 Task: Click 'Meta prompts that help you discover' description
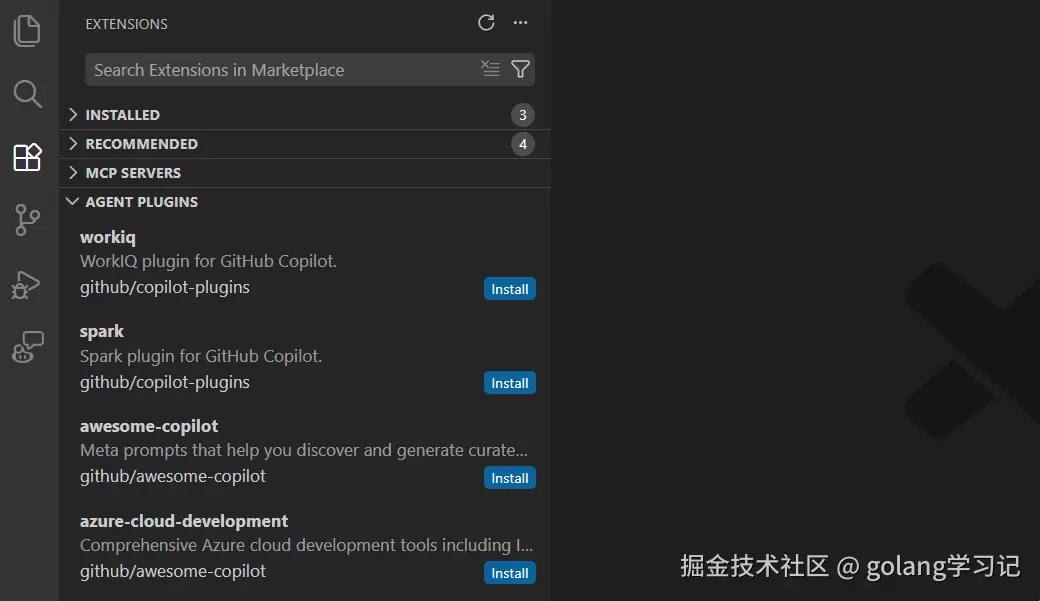(x=304, y=450)
